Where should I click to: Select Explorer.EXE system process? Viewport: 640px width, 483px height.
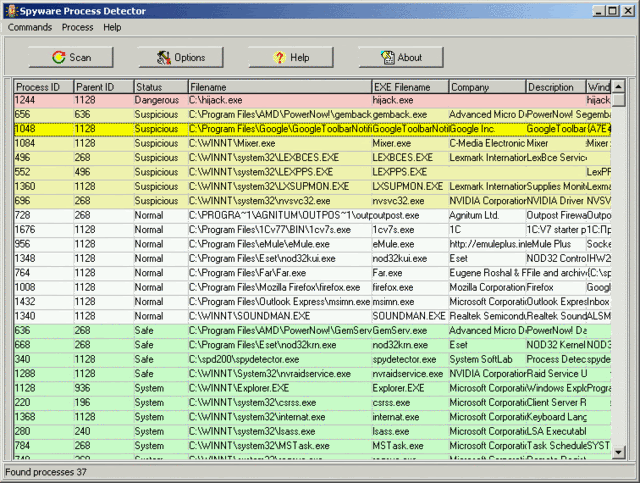coord(312,388)
